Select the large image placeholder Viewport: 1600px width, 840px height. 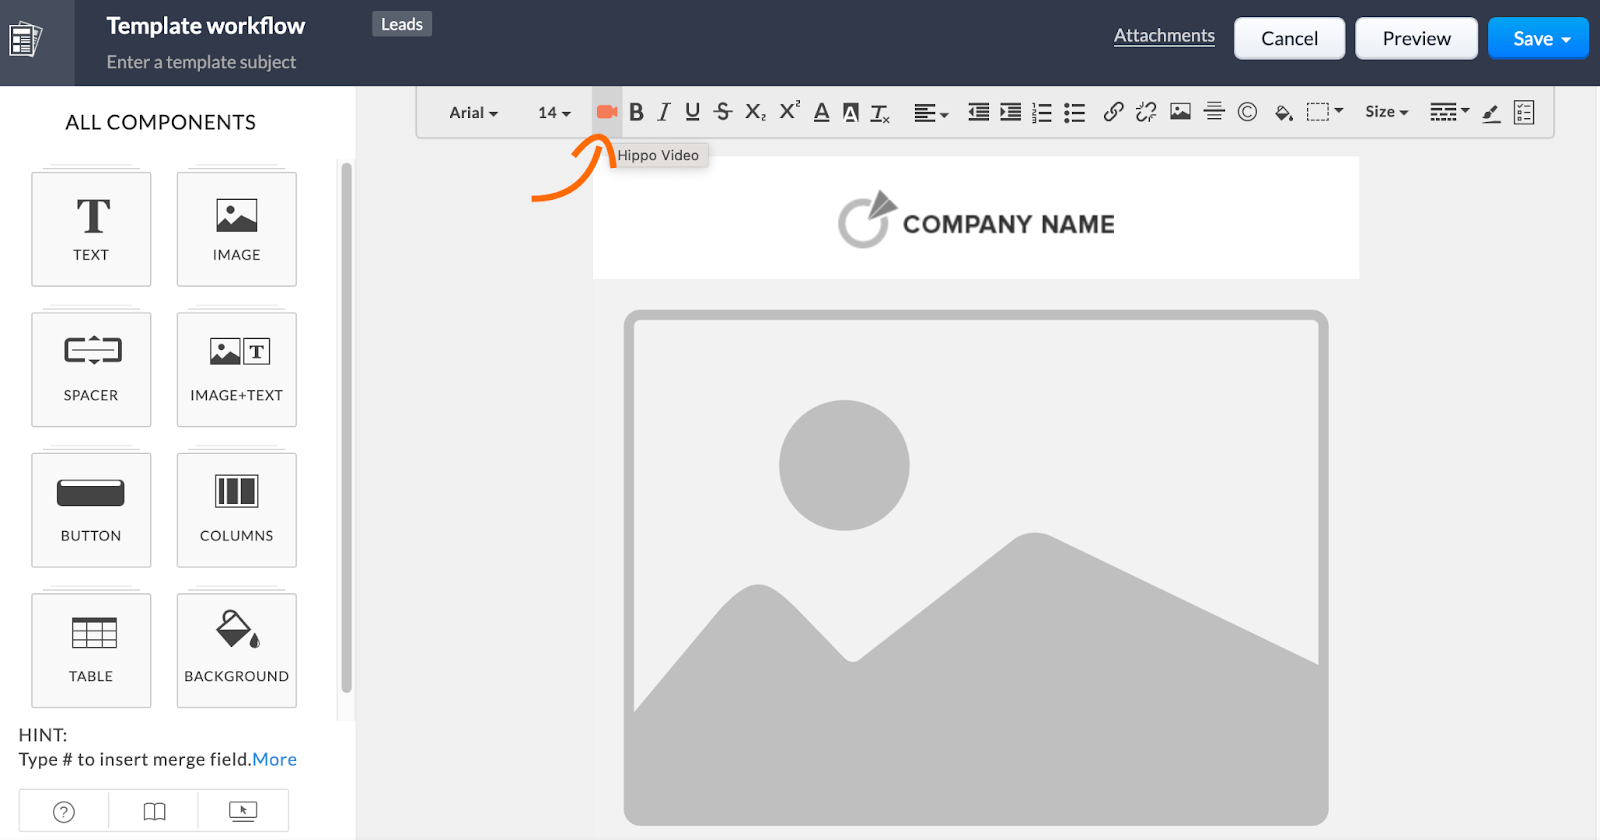click(x=976, y=567)
